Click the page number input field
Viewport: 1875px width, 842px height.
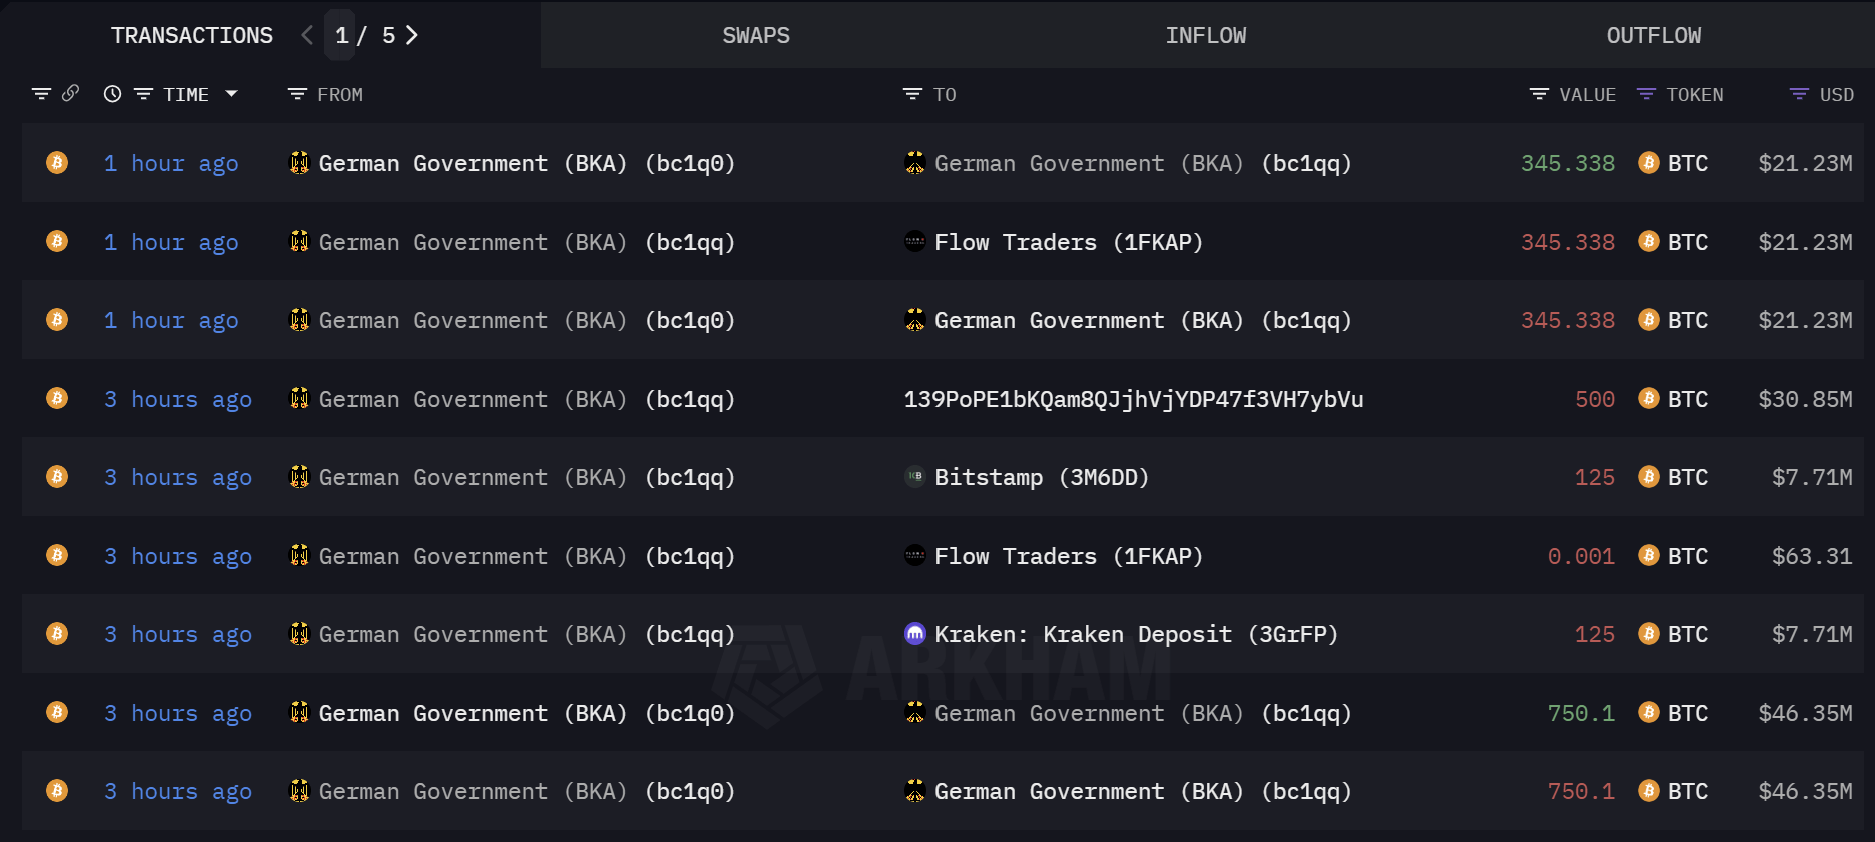[x=342, y=35]
